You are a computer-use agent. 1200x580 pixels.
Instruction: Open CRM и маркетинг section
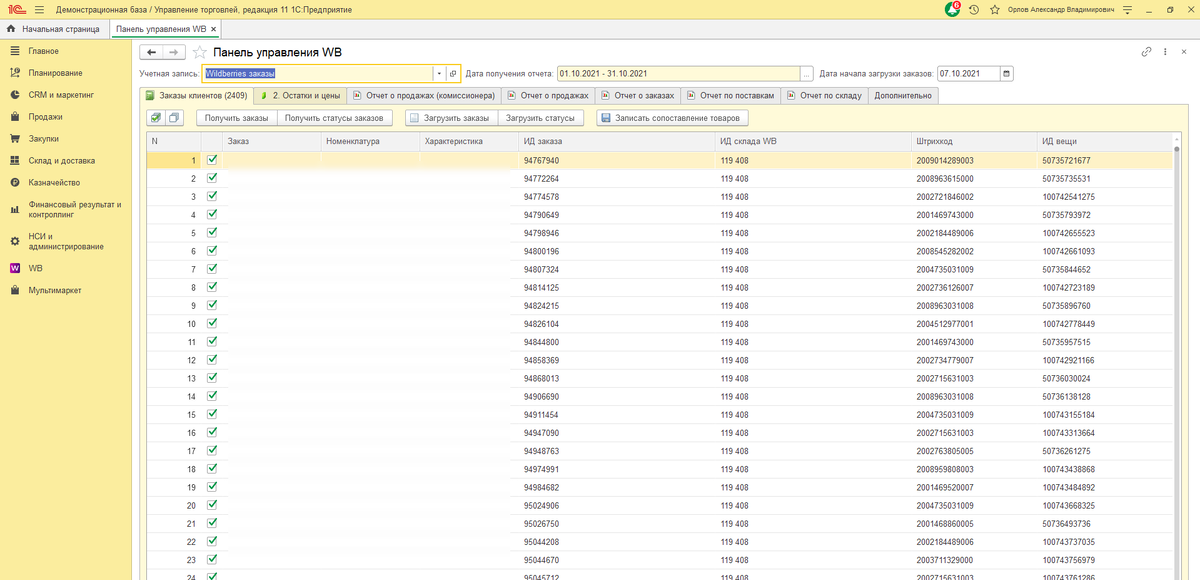coord(60,95)
